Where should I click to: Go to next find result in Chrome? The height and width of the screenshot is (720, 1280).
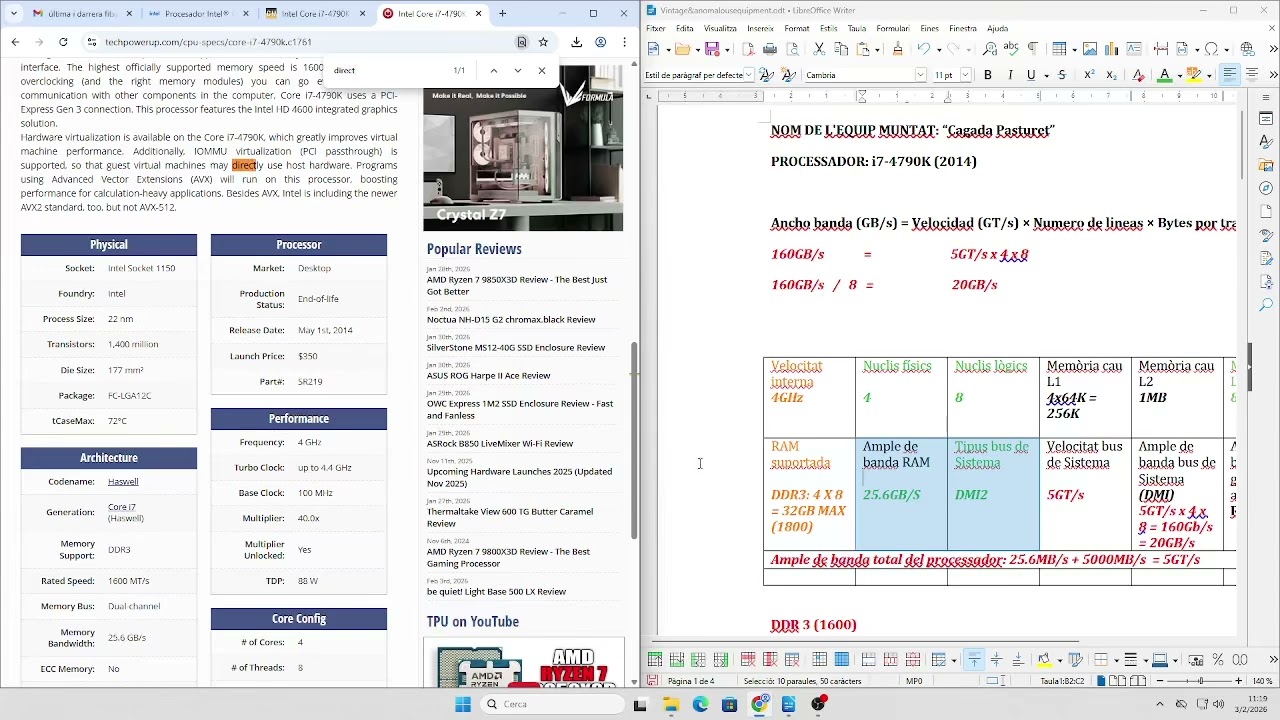tap(517, 70)
